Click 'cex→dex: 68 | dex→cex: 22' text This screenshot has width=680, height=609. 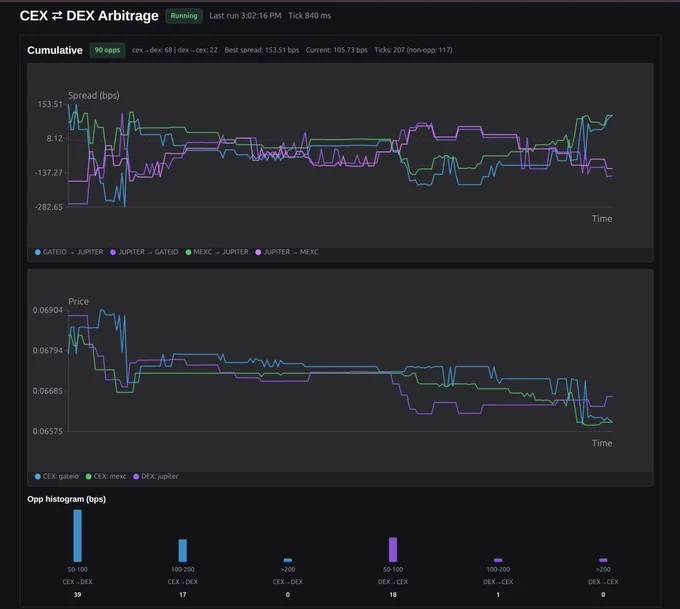click(x=175, y=50)
